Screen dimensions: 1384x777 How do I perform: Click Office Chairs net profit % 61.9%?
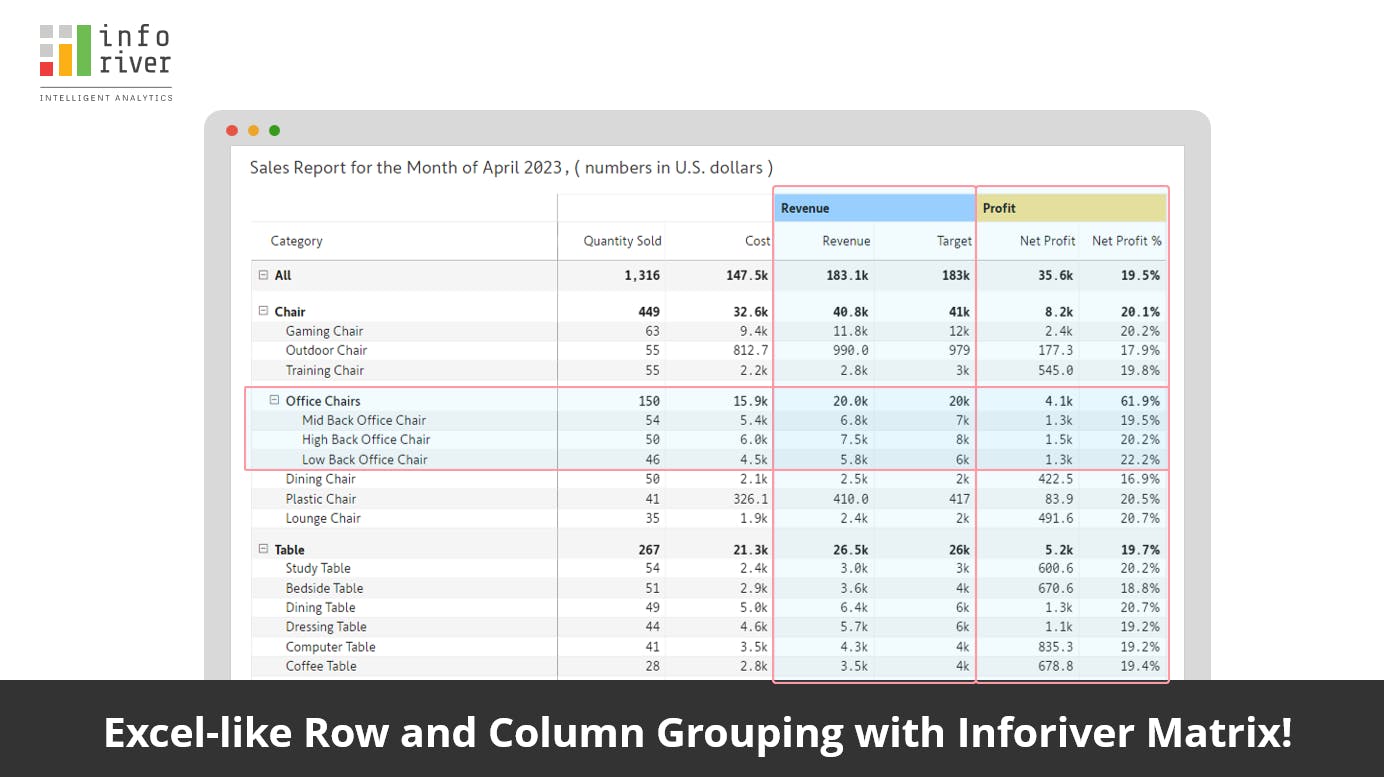click(1140, 400)
